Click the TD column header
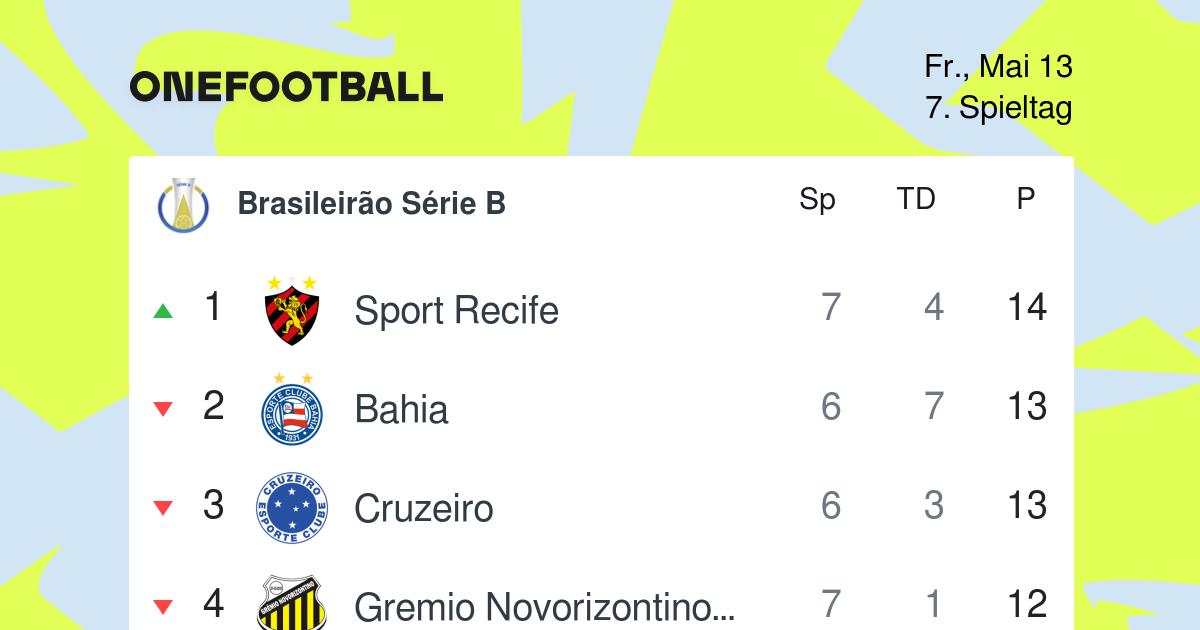This screenshot has height=630, width=1200. coord(915,199)
